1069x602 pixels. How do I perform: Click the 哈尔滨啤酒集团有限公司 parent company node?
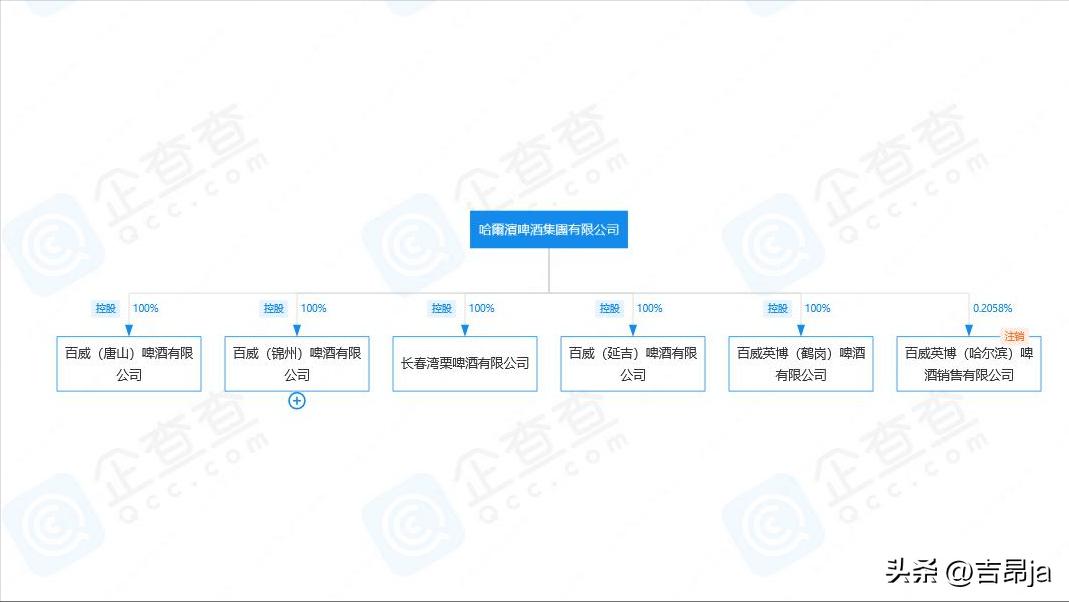549,229
